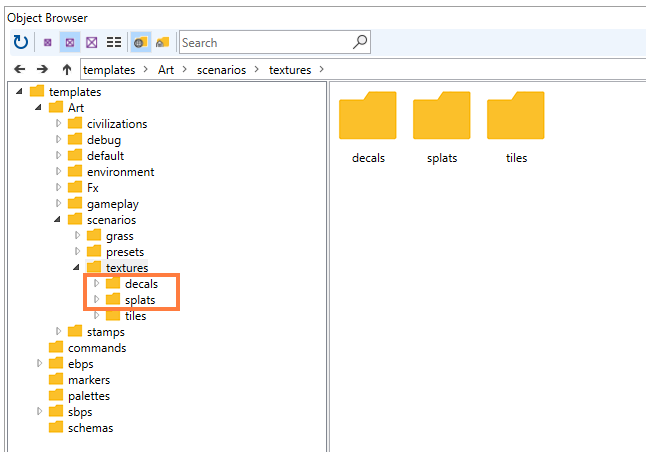
Task: Select the grass folder in tree
Action: point(110,236)
